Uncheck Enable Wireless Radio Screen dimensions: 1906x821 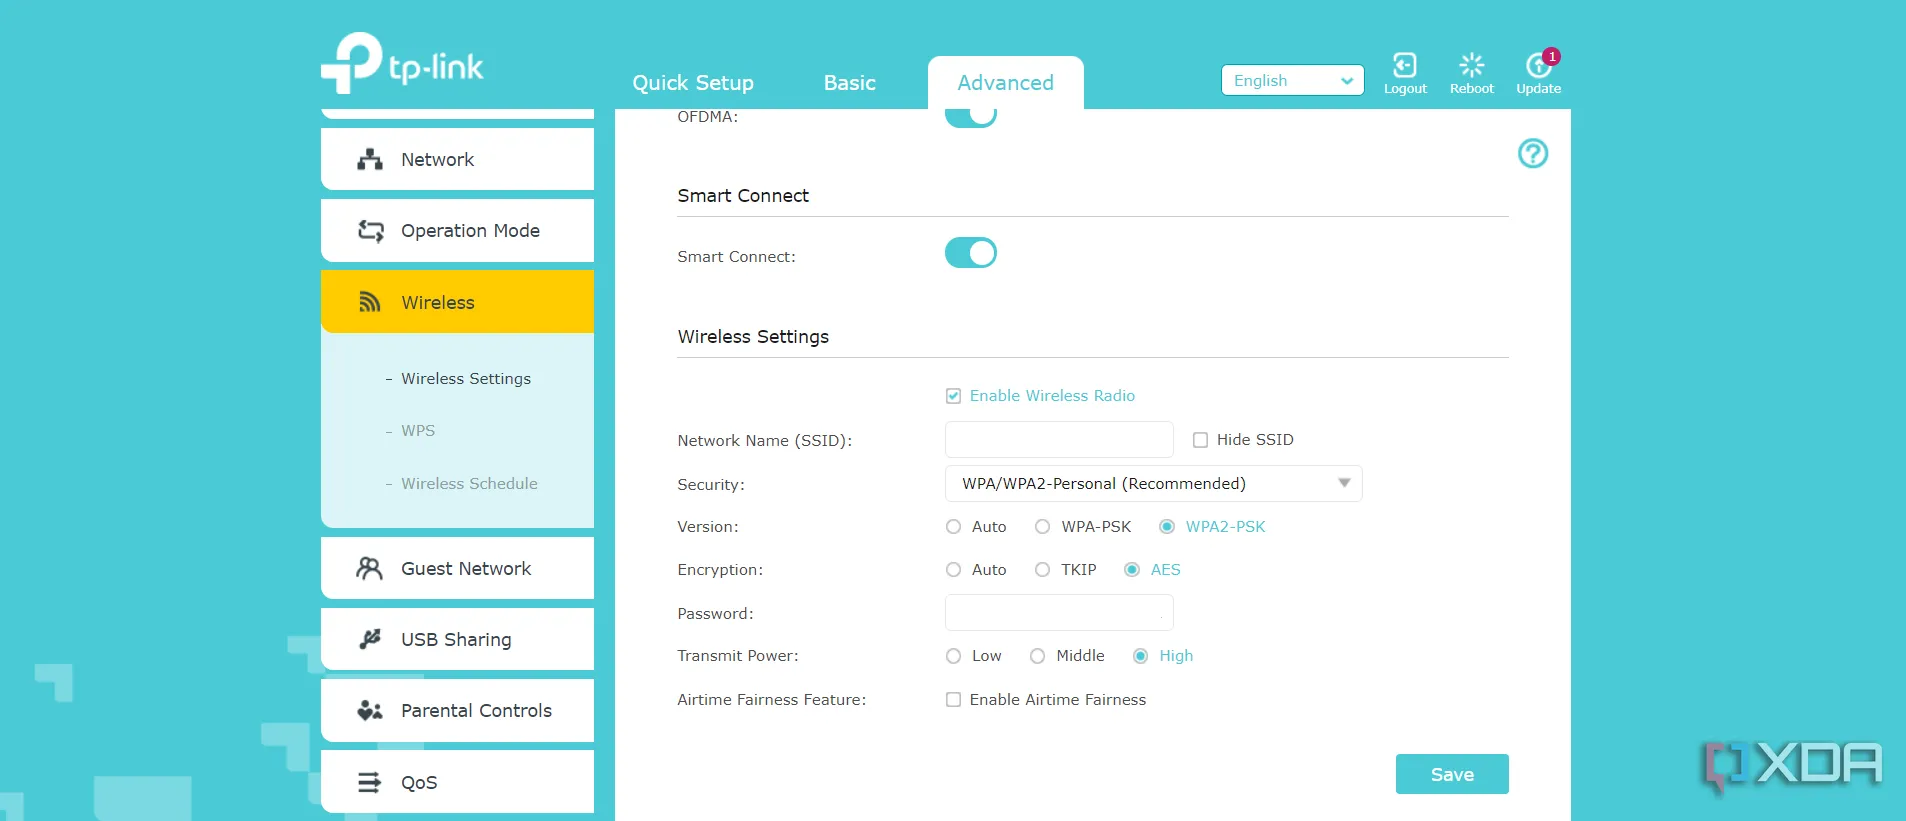954,396
